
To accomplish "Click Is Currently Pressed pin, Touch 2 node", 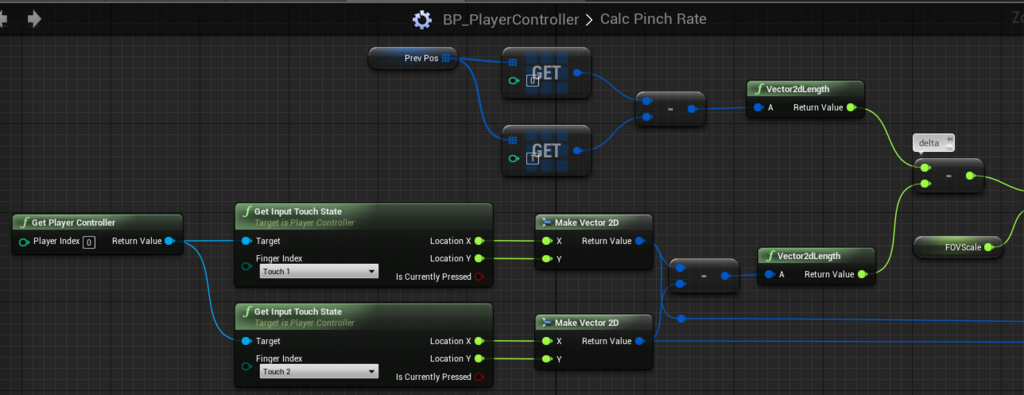I will click(x=479, y=377).
